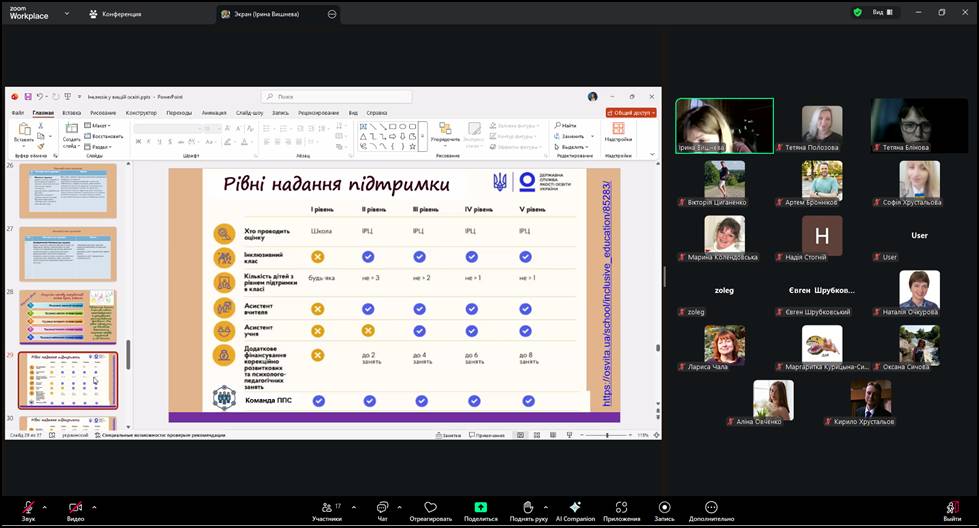Turn on camera with Видео button
Screen dimensions: 979x528
pos(75,508)
